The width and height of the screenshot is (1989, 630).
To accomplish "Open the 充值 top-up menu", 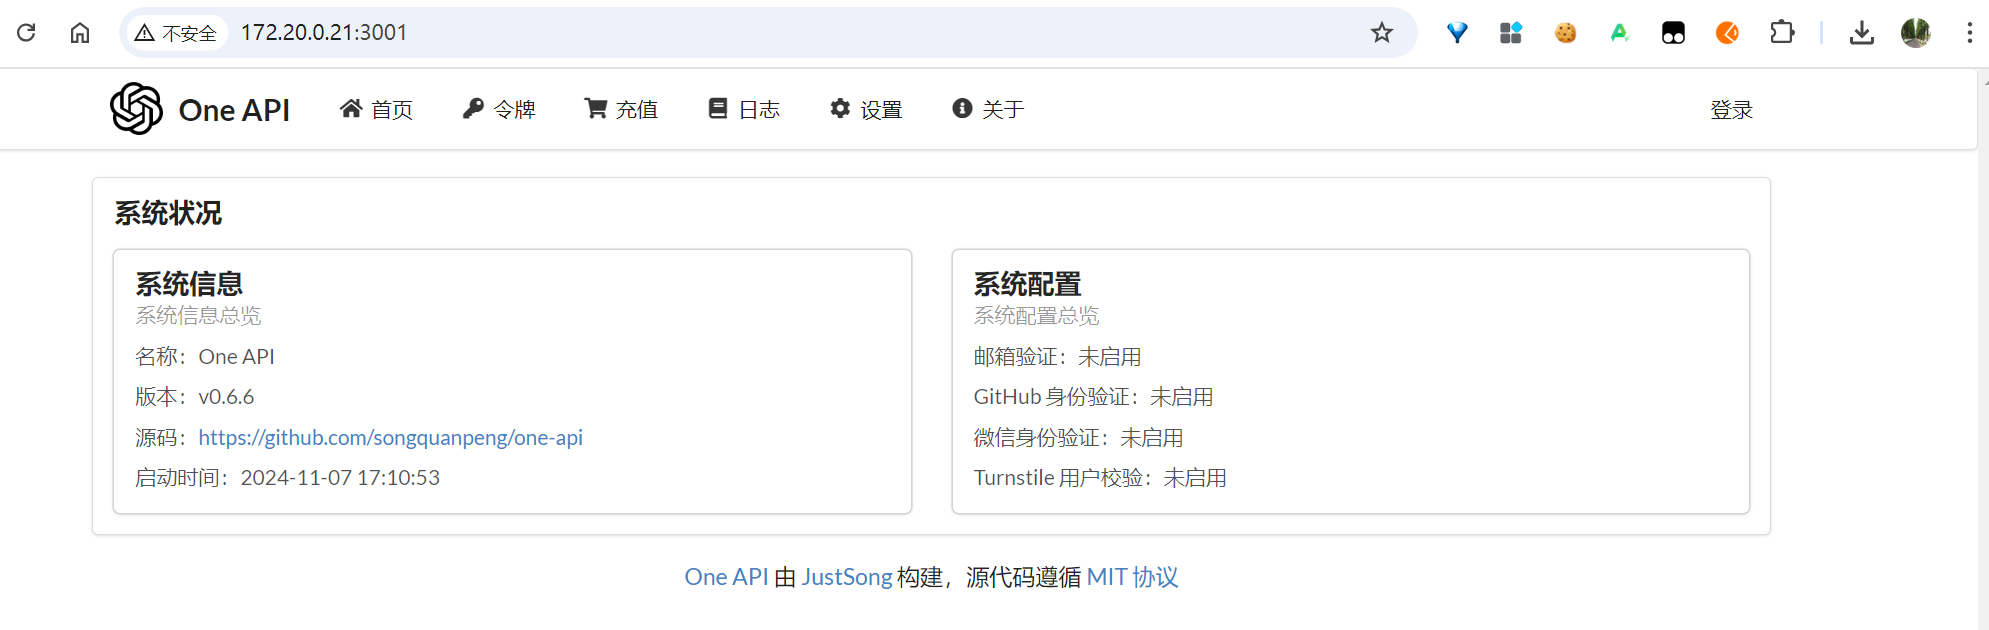I will pyautogui.click(x=621, y=109).
